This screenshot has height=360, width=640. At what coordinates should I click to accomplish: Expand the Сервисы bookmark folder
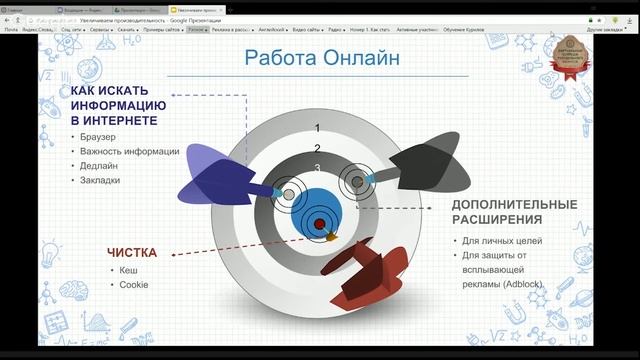click(x=101, y=30)
